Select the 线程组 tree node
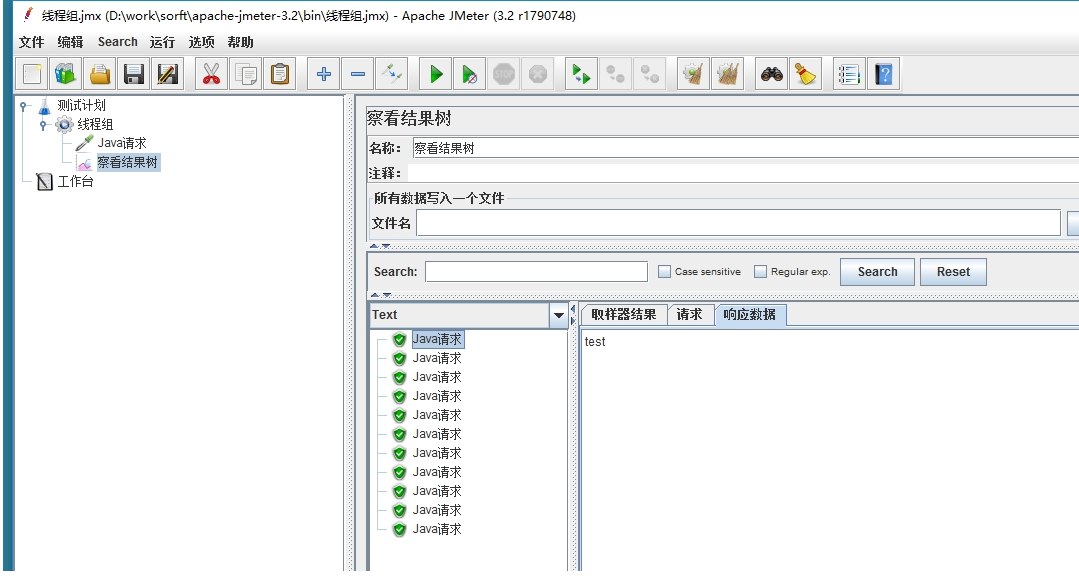Viewport: 1079px width, 584px height. pyautogui.click(x=95, y=125)
